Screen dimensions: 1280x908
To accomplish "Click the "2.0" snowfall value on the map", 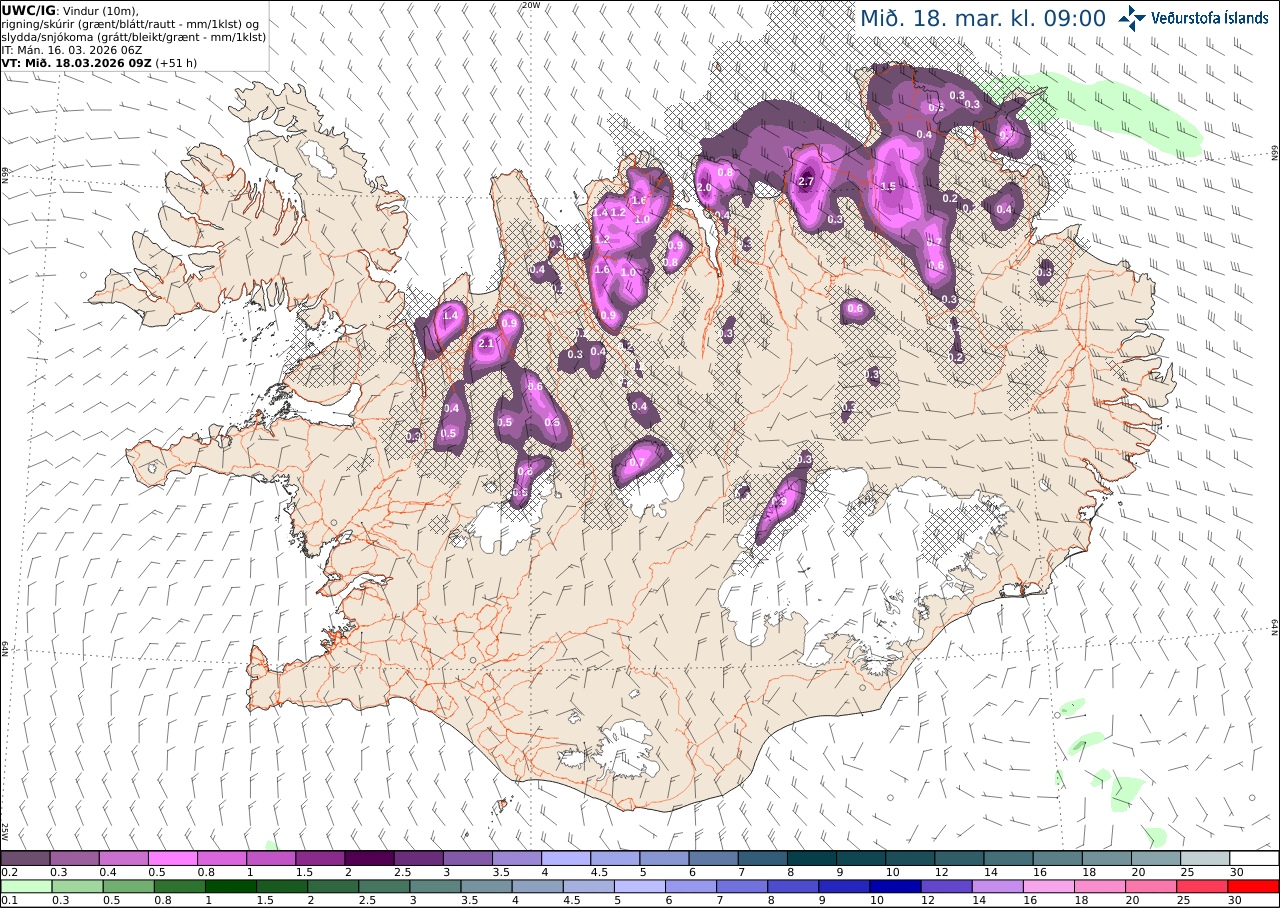I will [x=704, y=188].
